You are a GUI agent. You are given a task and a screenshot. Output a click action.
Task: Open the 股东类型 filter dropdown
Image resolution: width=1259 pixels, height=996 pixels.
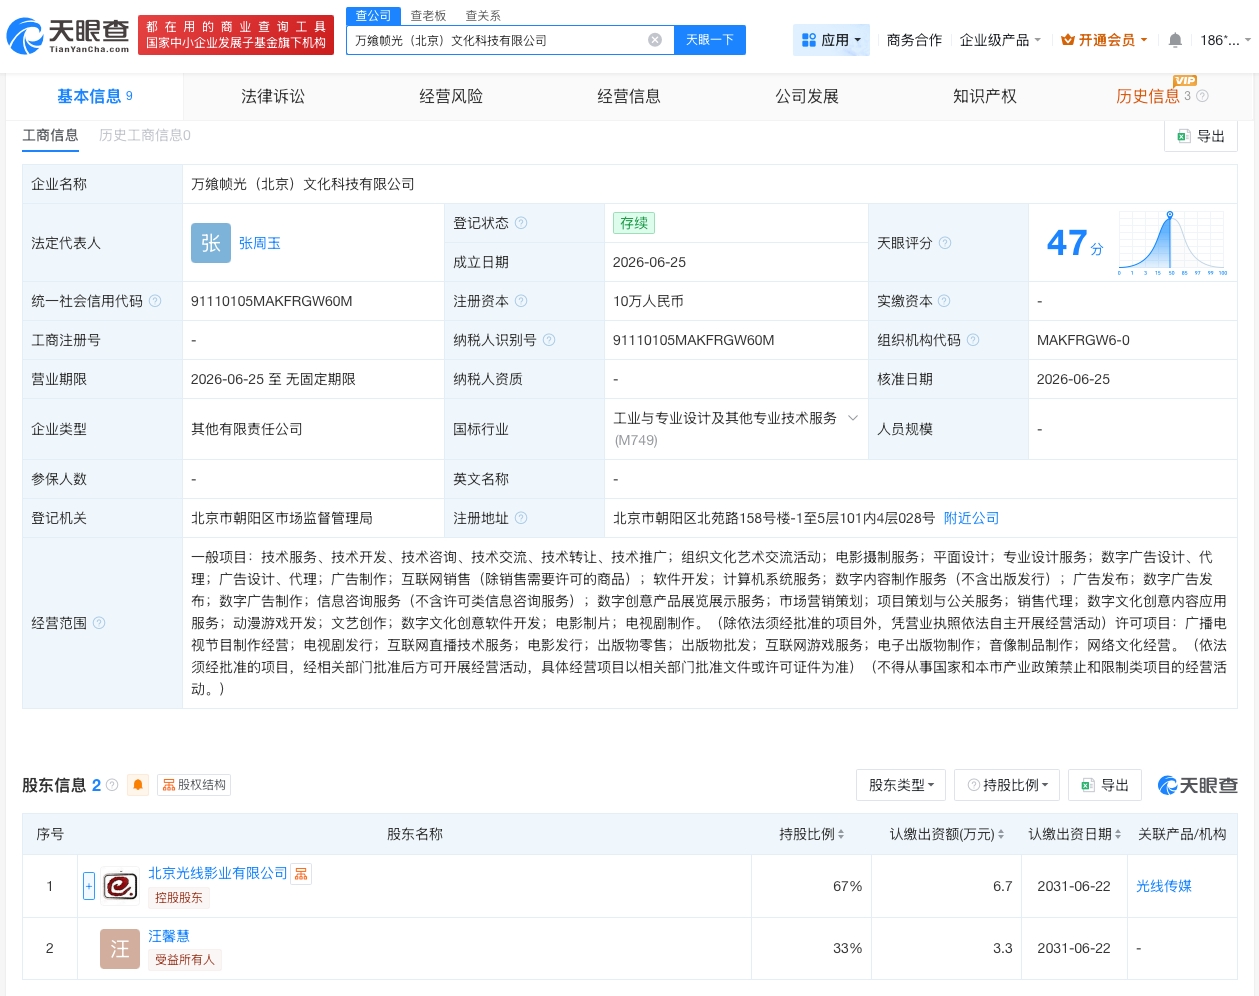click(x=901, y=785)
